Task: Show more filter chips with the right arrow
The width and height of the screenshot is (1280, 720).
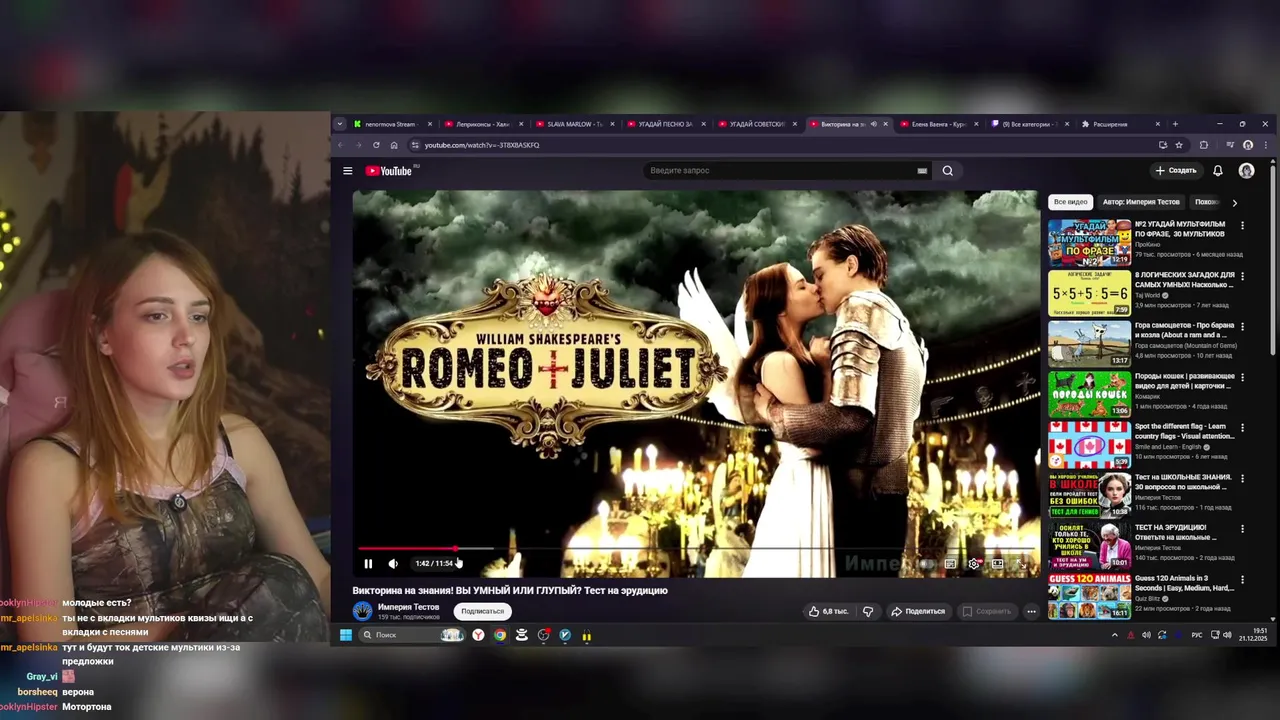Action: [x=1234, y=202]
